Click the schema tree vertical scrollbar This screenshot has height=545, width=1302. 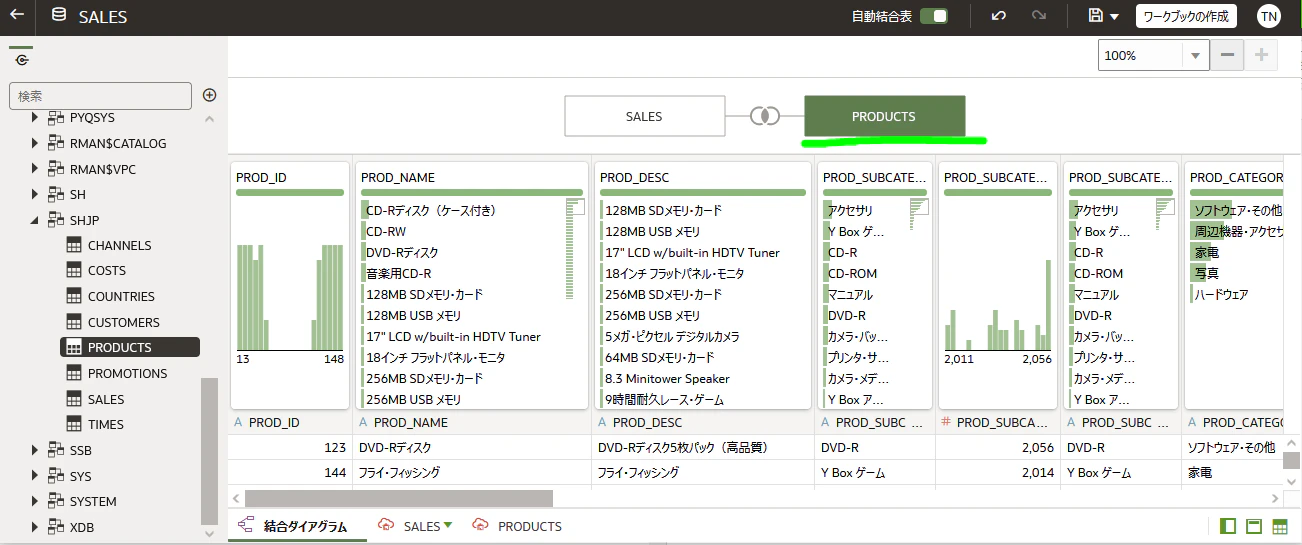coord(209,451)
